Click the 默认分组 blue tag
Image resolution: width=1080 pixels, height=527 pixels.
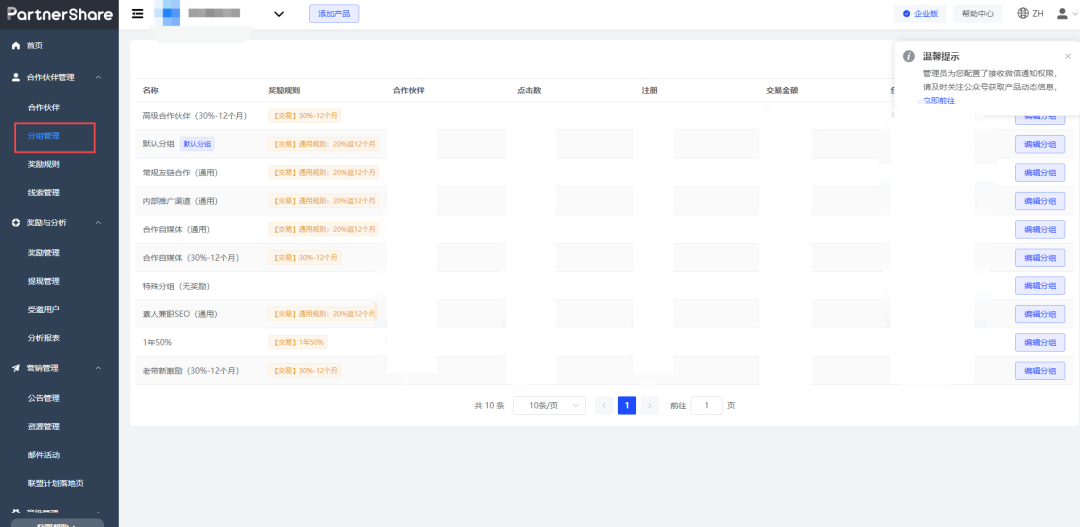[x=198, y=144]
